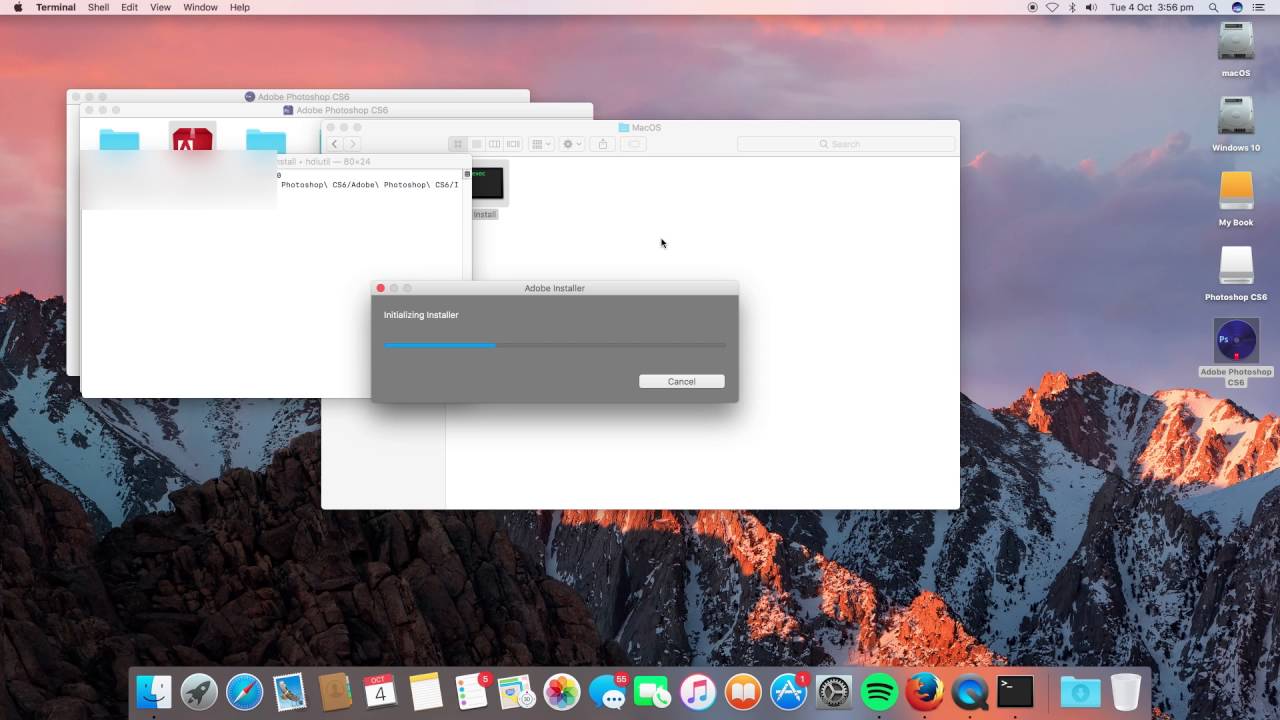
Task: Open Notes from the Dock
Action: pyautogui.click(x=426, y=692)
